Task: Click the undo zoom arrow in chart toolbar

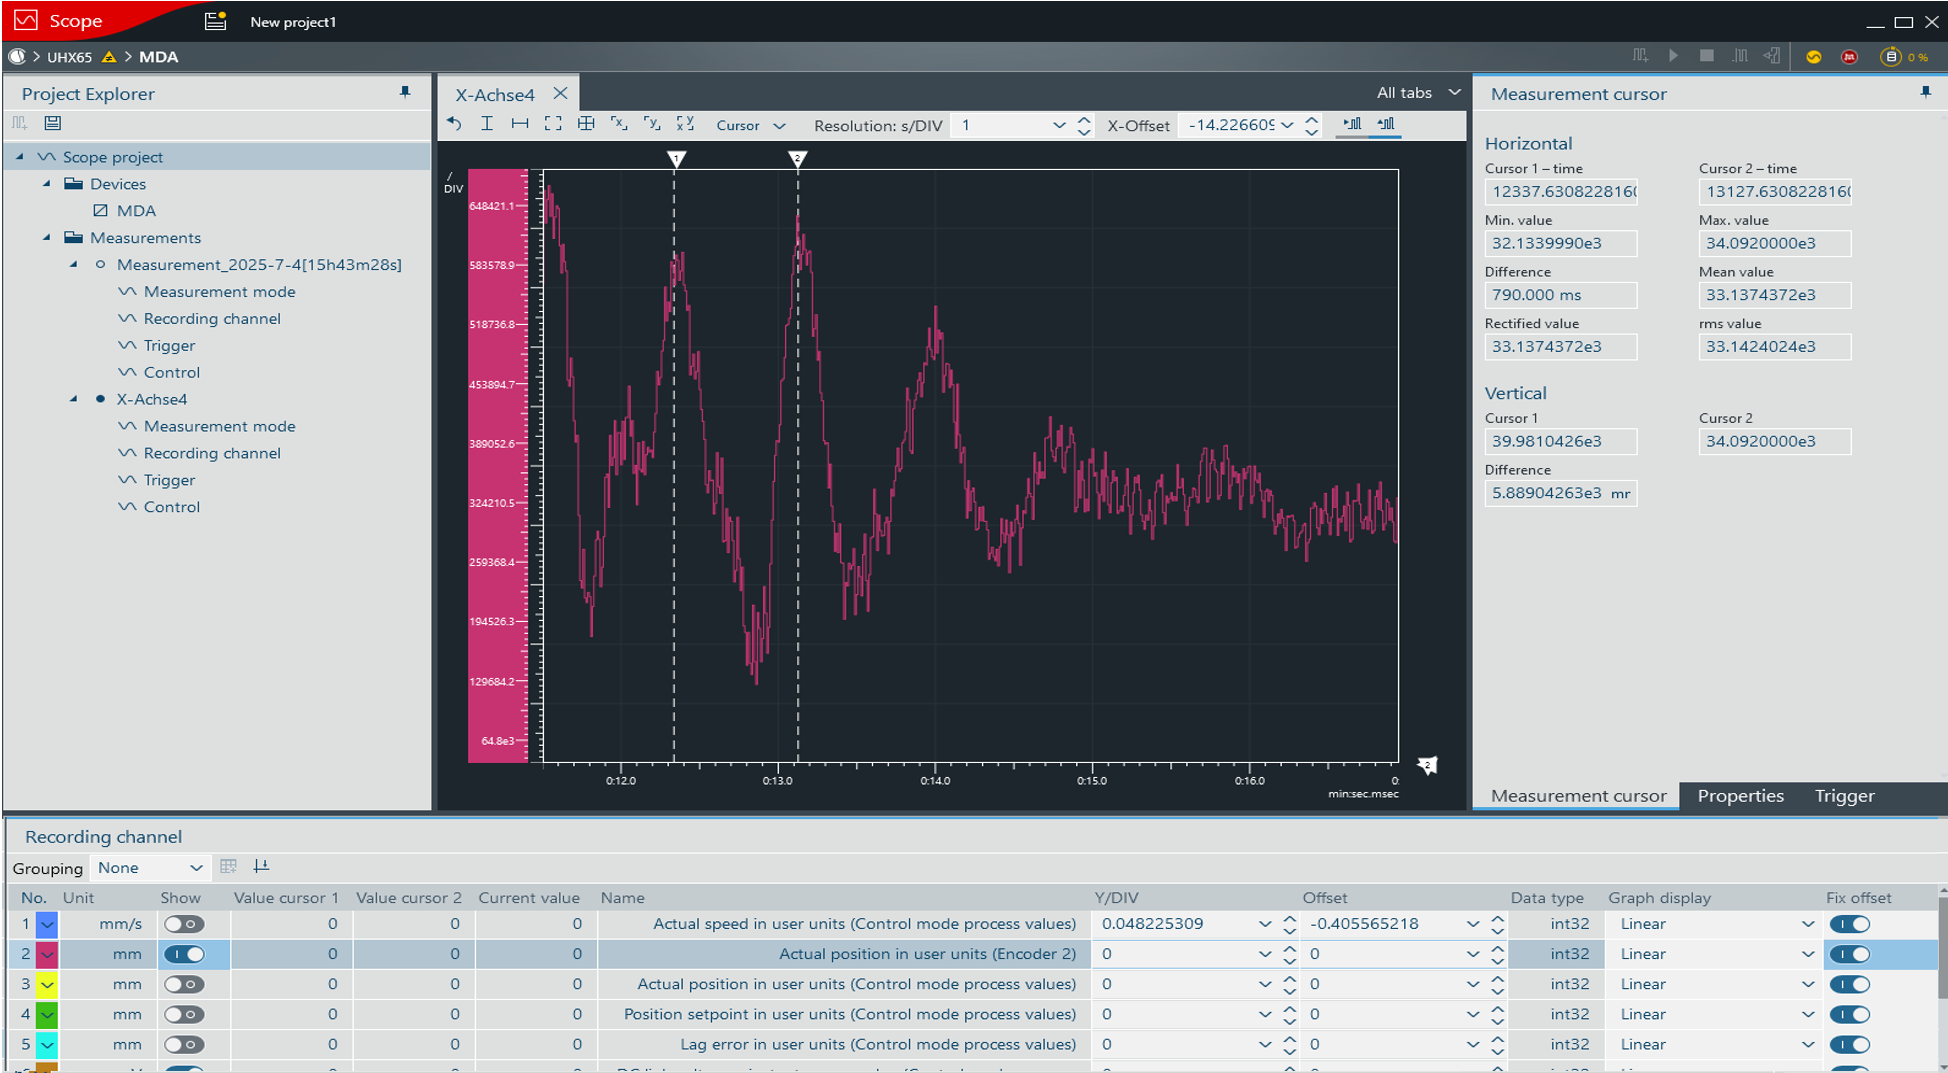Action: point(454,124)
